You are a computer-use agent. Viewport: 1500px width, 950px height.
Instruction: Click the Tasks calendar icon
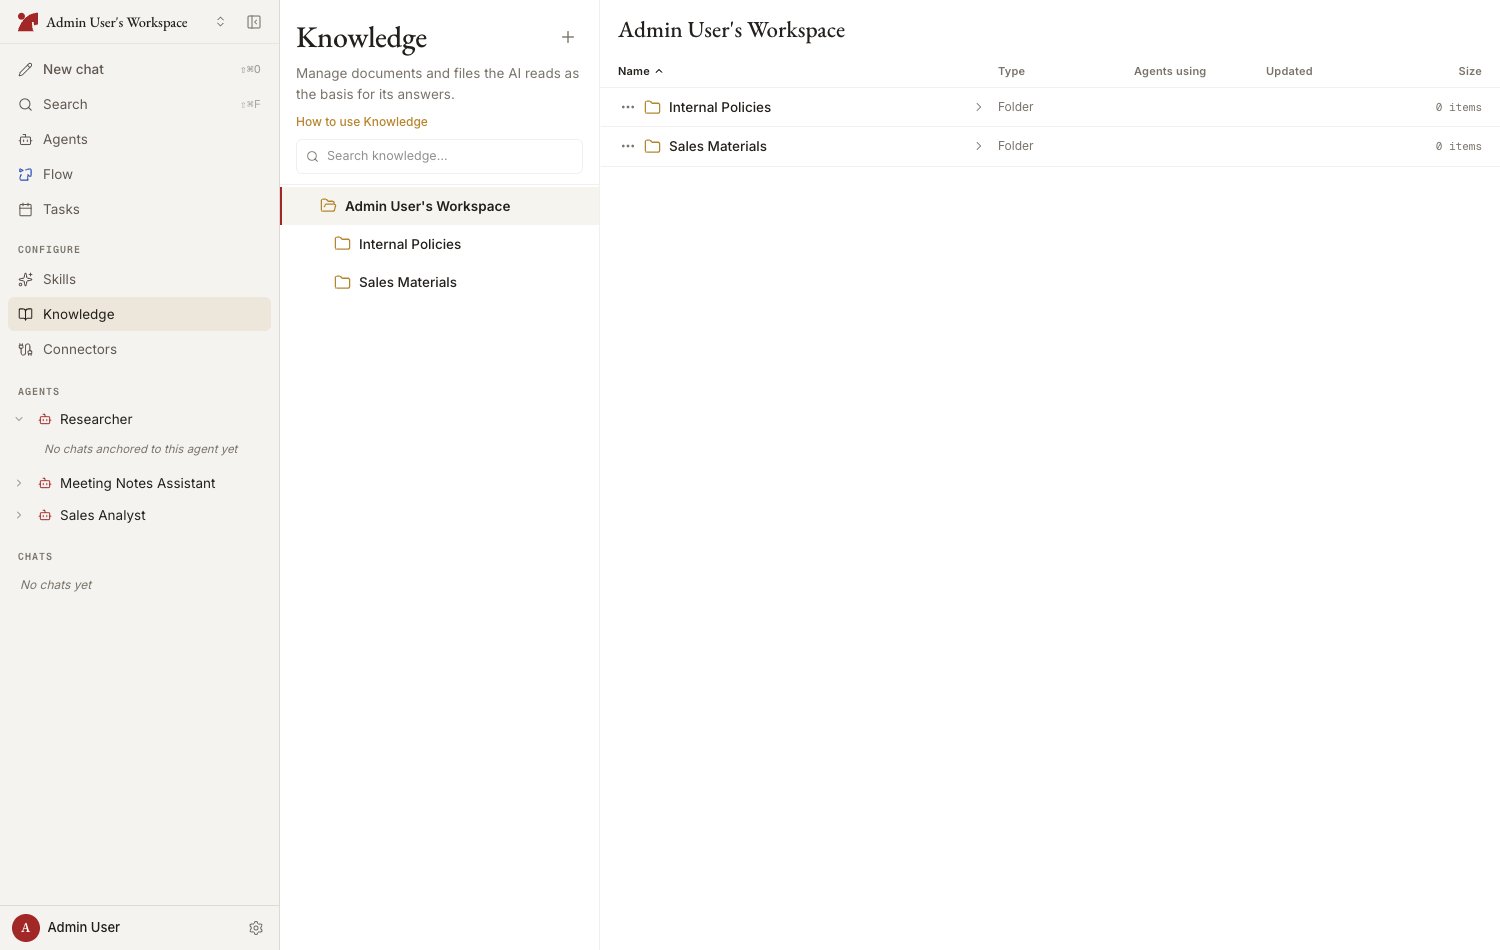tap(26, 209)
